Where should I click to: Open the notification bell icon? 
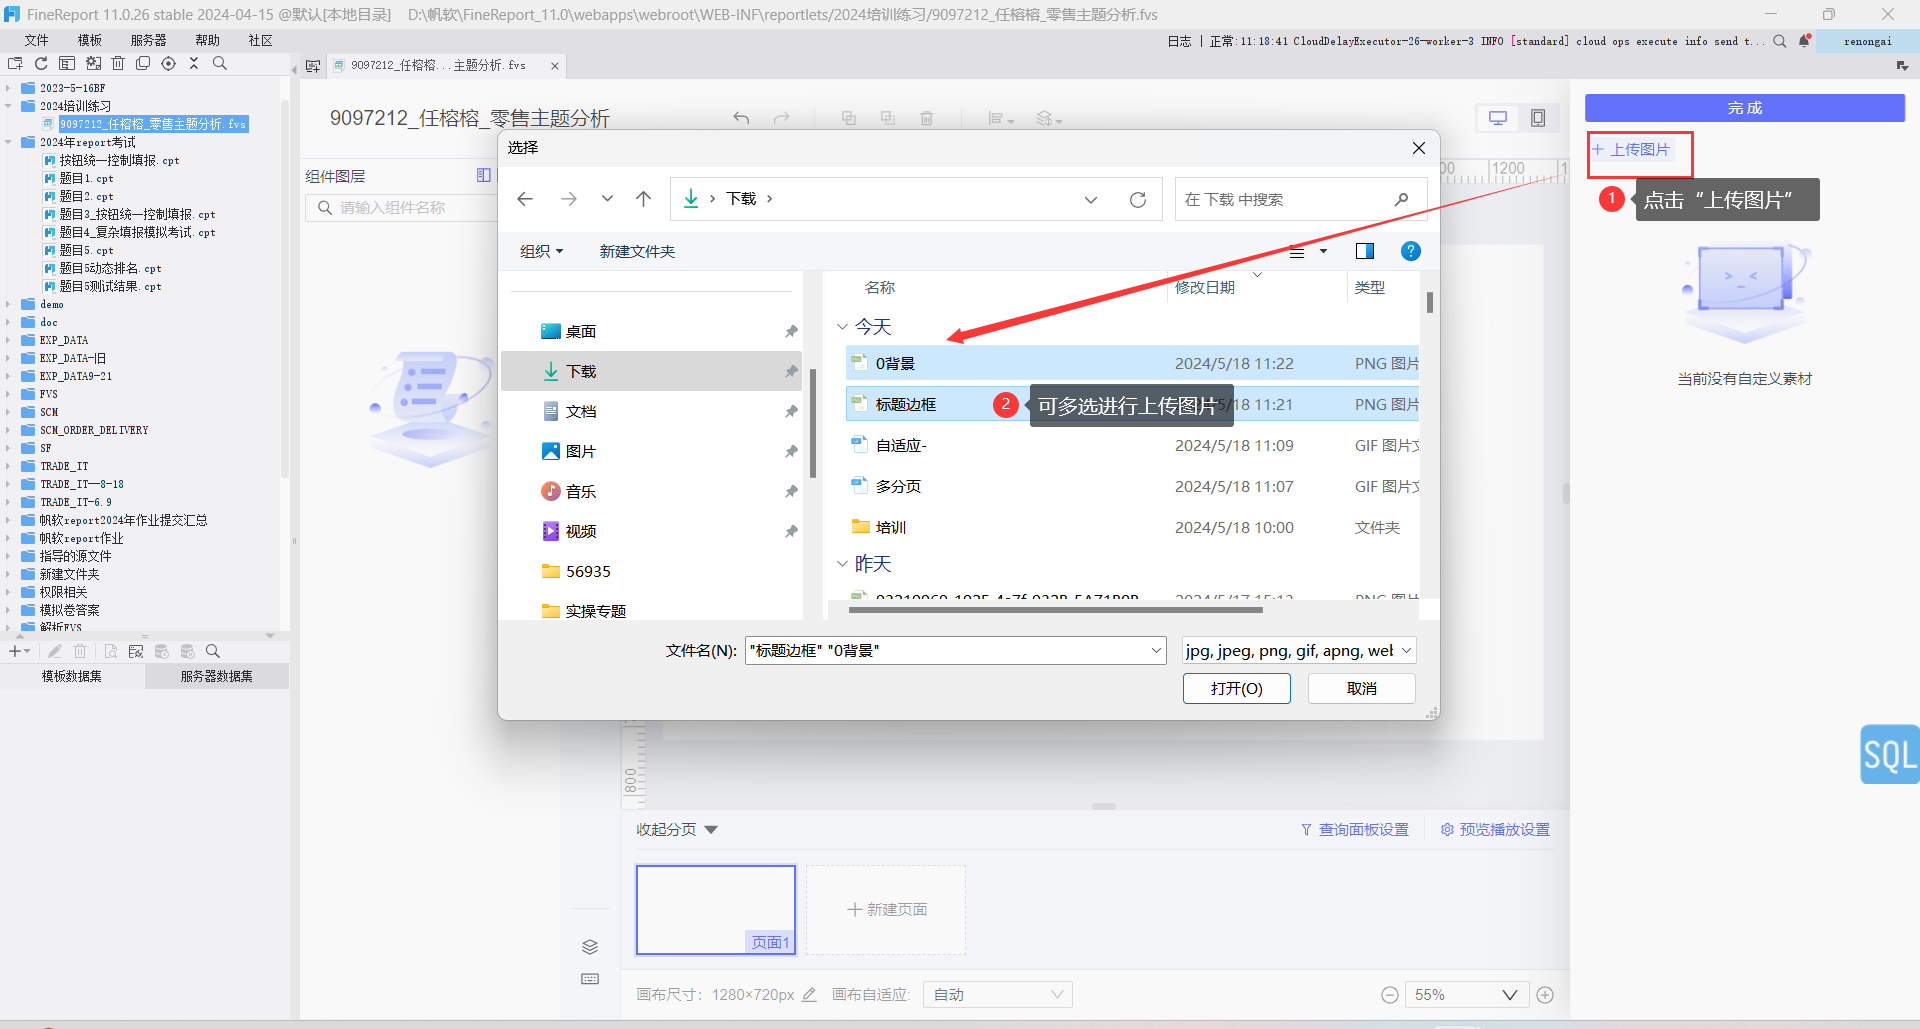1804,41
